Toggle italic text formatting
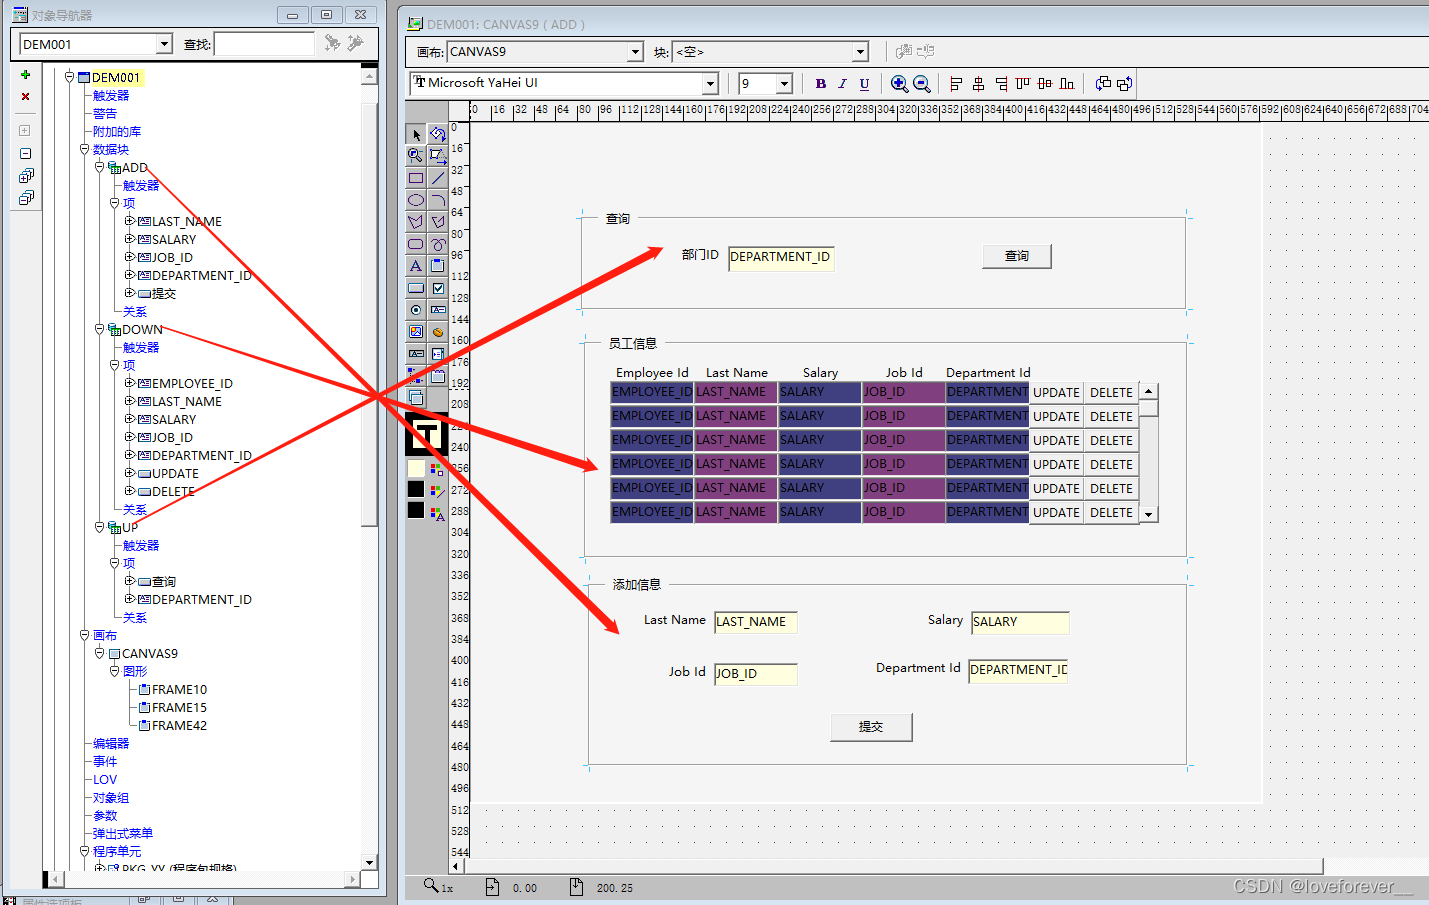The image size is (1429, 905). (x=843, y=84)
